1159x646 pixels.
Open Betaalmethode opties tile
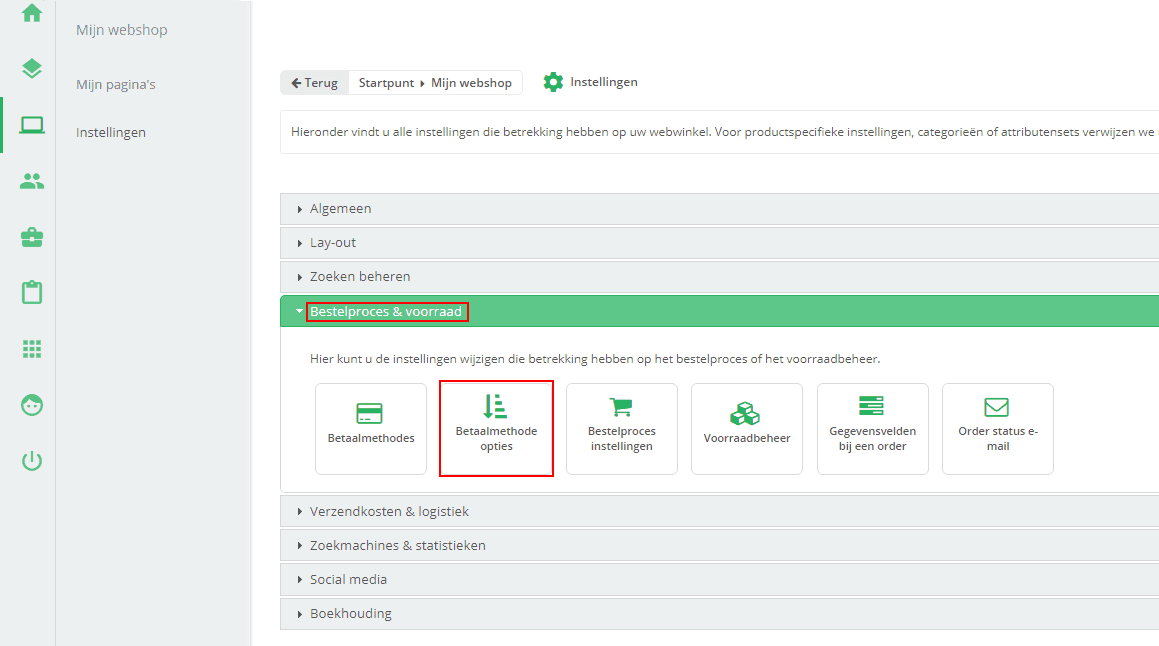(496, 428)
